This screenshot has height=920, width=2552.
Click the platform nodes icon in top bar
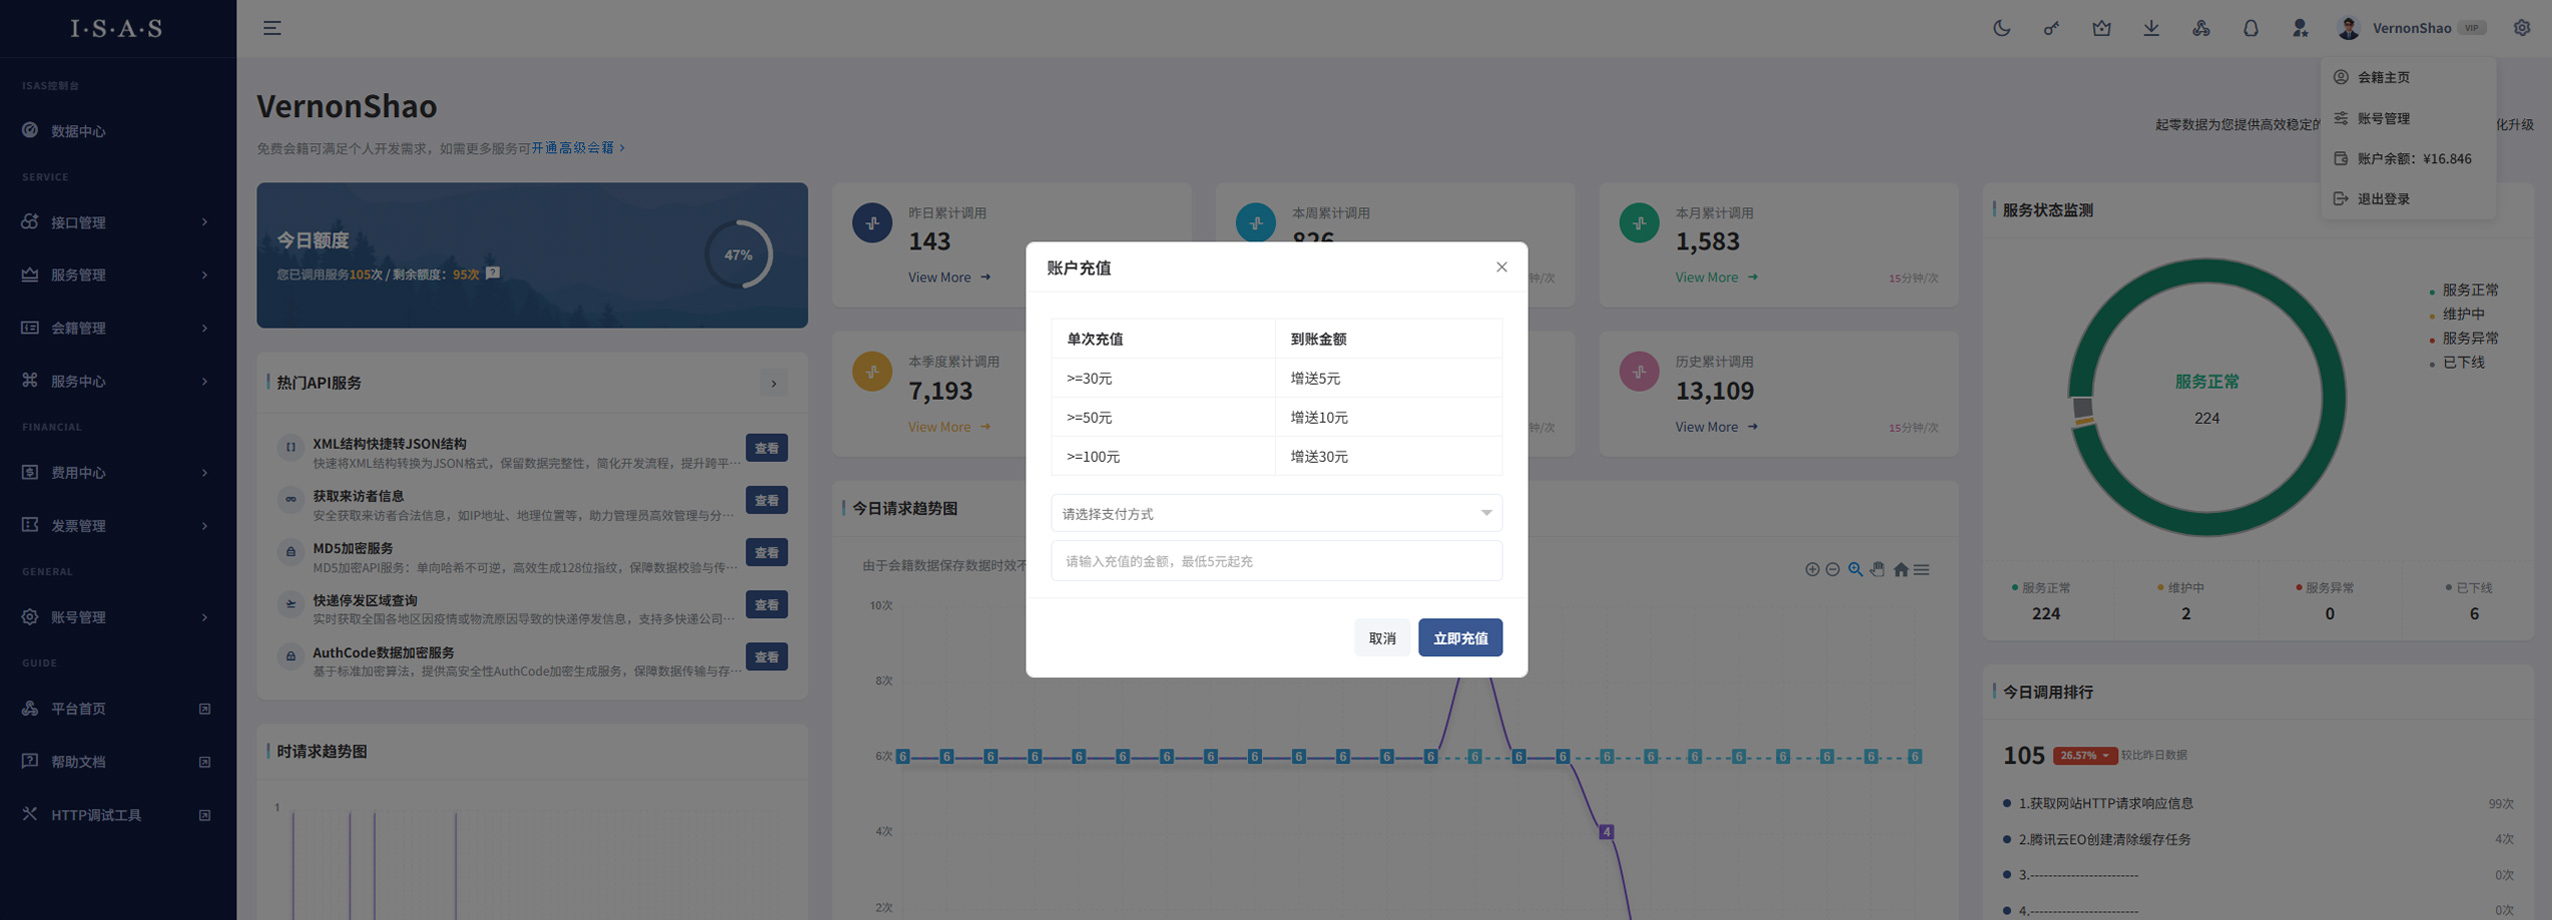coord(2201,28)
